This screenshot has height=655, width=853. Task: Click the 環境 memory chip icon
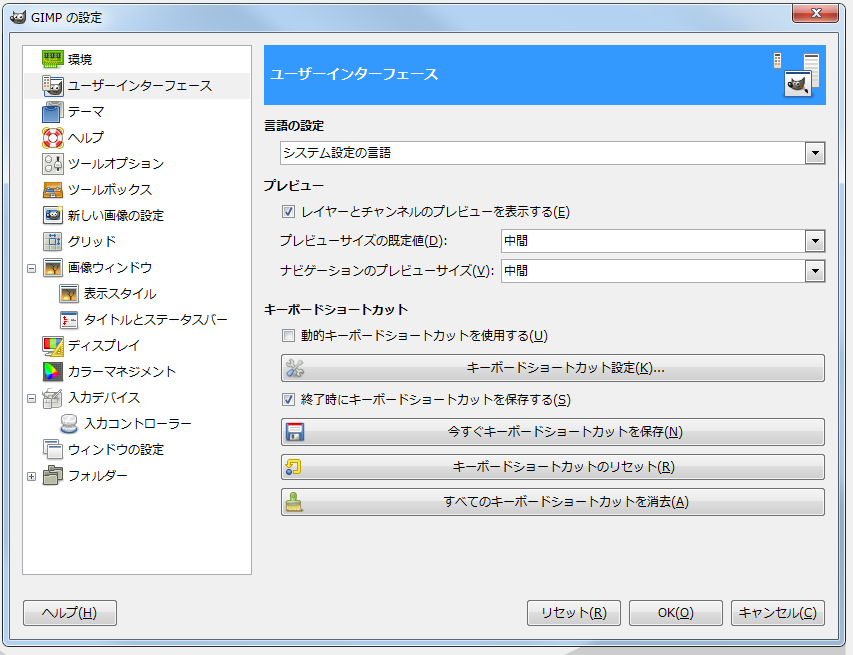click(x=53, y=59)
